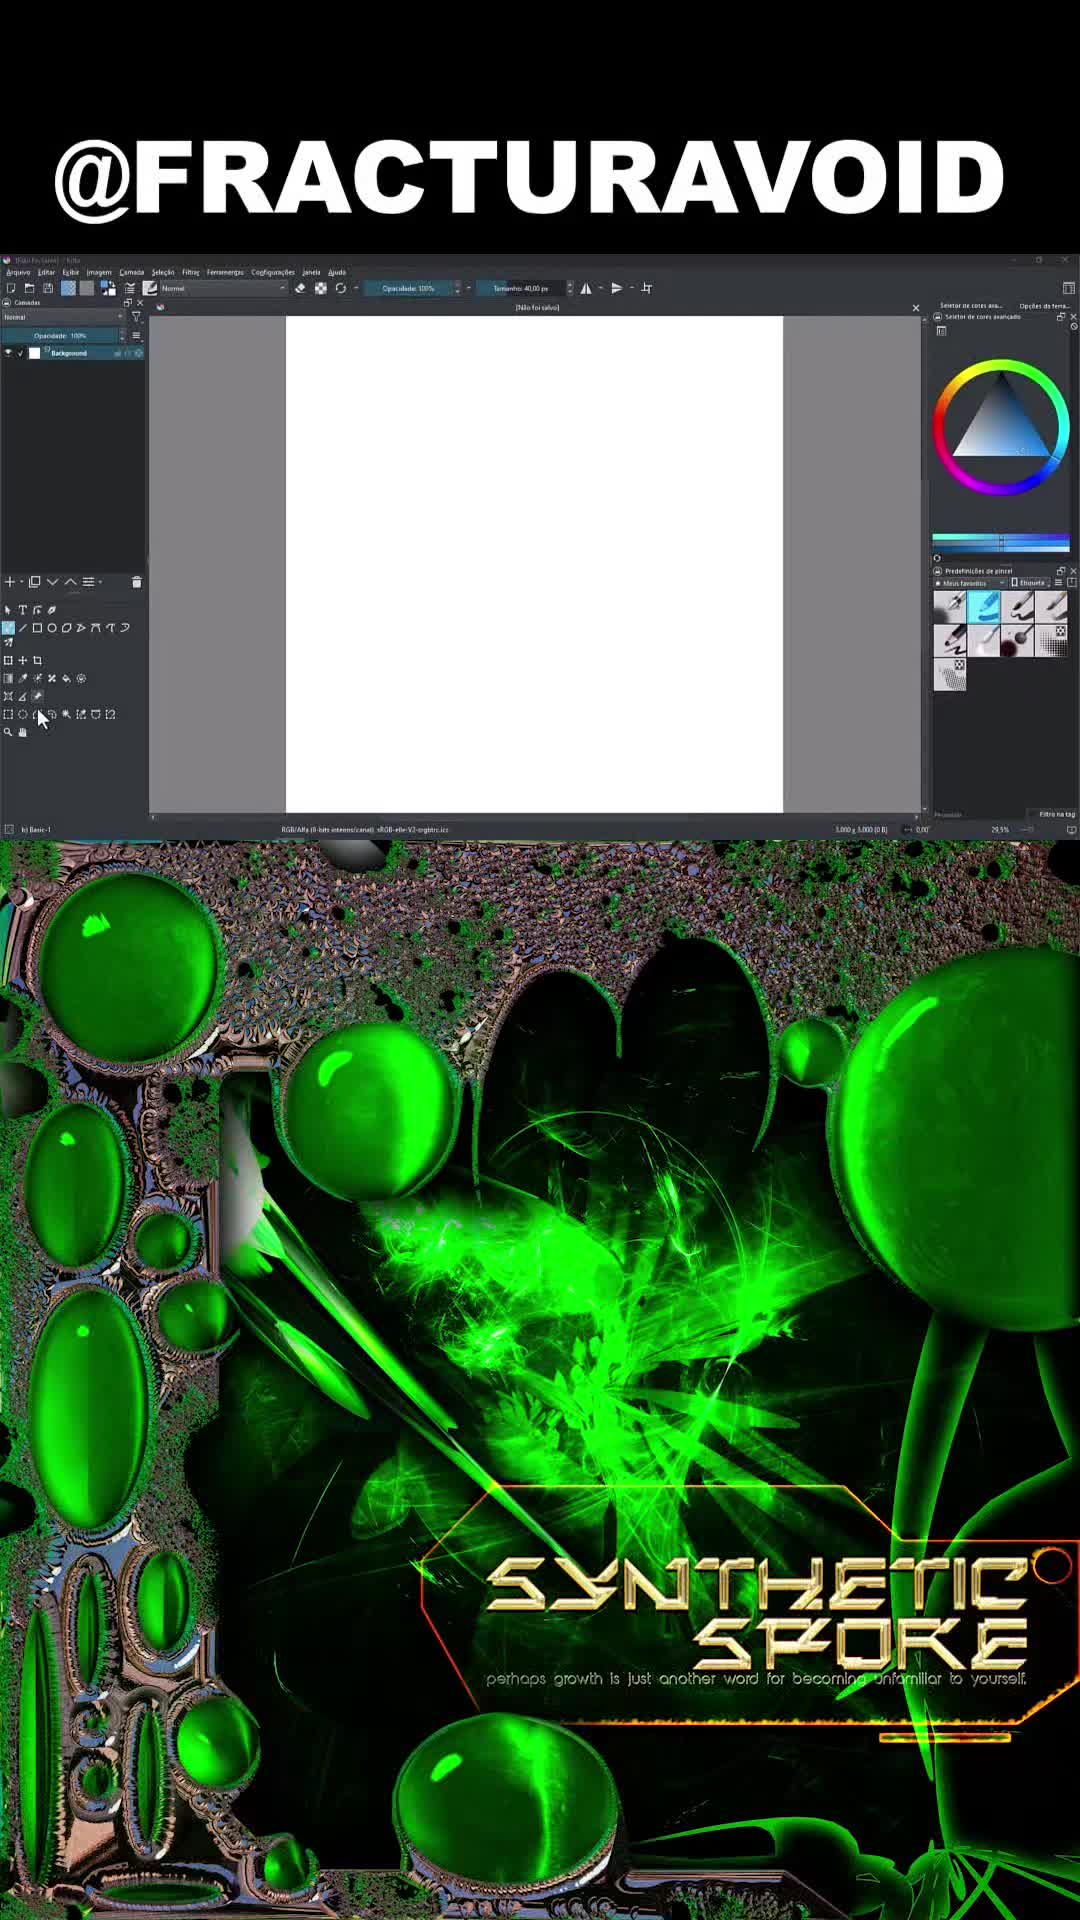Open the Filtros menu

(x=190, y=272)
